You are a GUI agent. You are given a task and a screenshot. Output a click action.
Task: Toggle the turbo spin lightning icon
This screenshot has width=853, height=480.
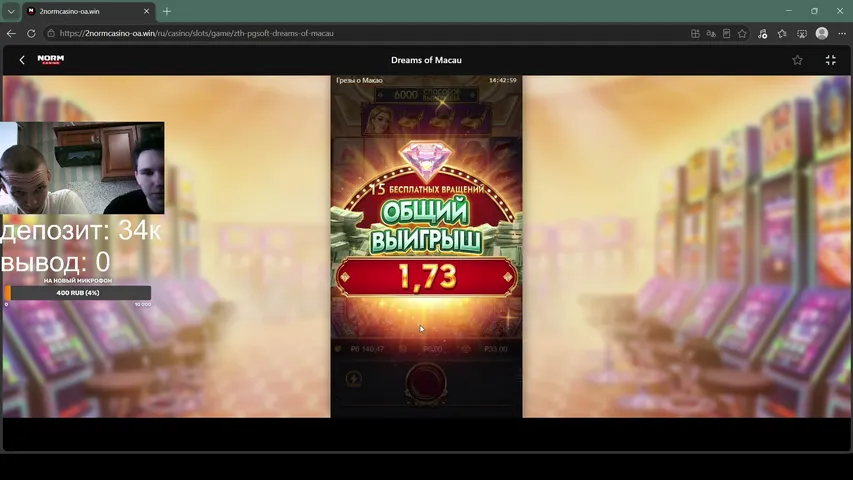(x=354, y=379)
